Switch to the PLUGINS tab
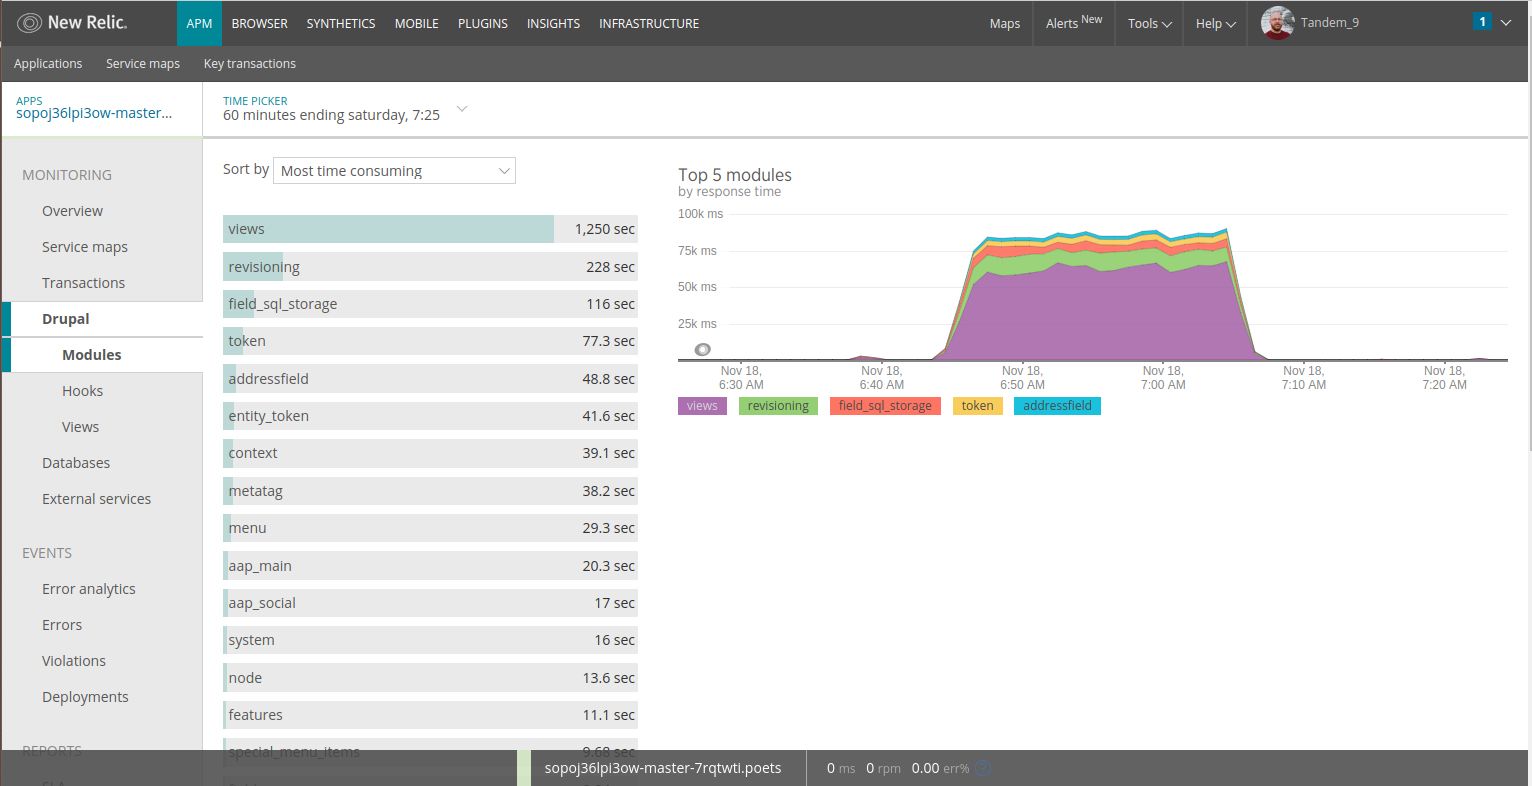The width and height of the screenshot is (1532, 786). click(483, 23)
